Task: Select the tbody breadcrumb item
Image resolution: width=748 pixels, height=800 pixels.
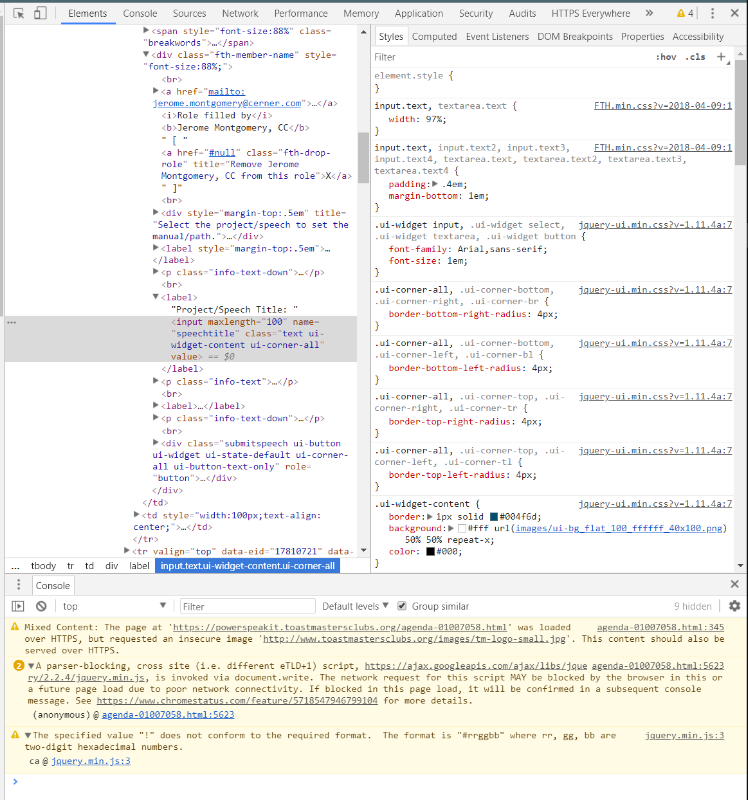Action: click(43, 566)
